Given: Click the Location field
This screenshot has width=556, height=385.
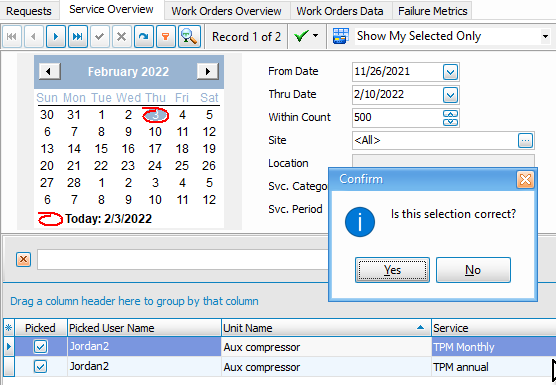Looking at the screenshot, I should (x=443, y=161).
